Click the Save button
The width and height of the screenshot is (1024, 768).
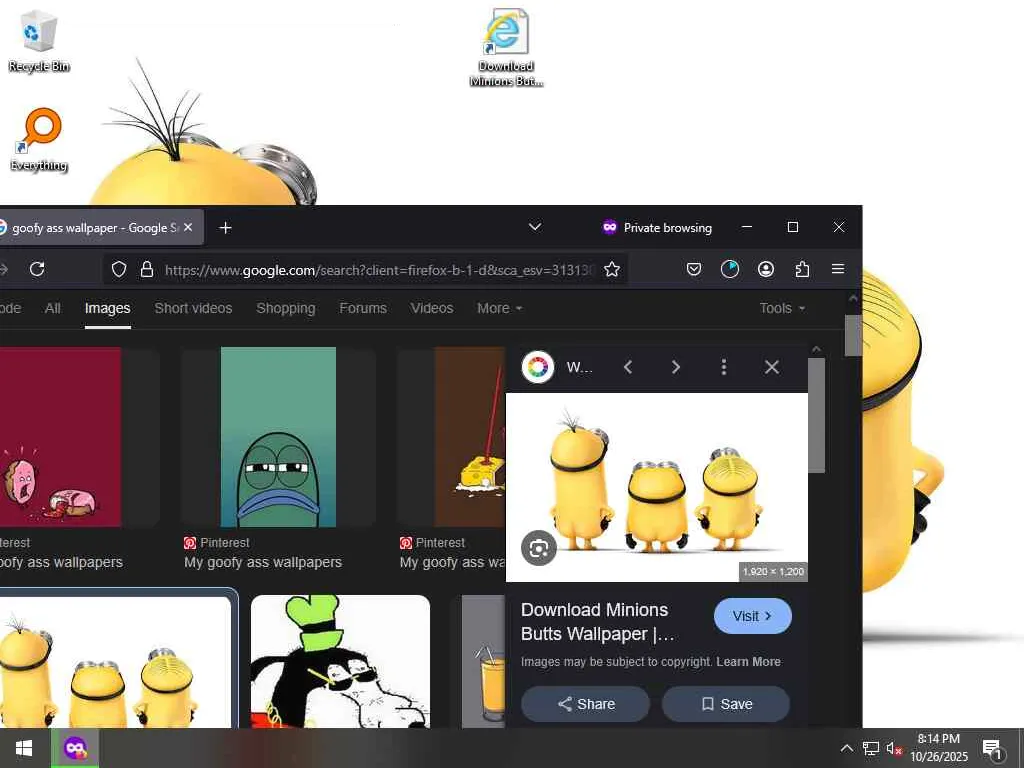coord(726,704)
